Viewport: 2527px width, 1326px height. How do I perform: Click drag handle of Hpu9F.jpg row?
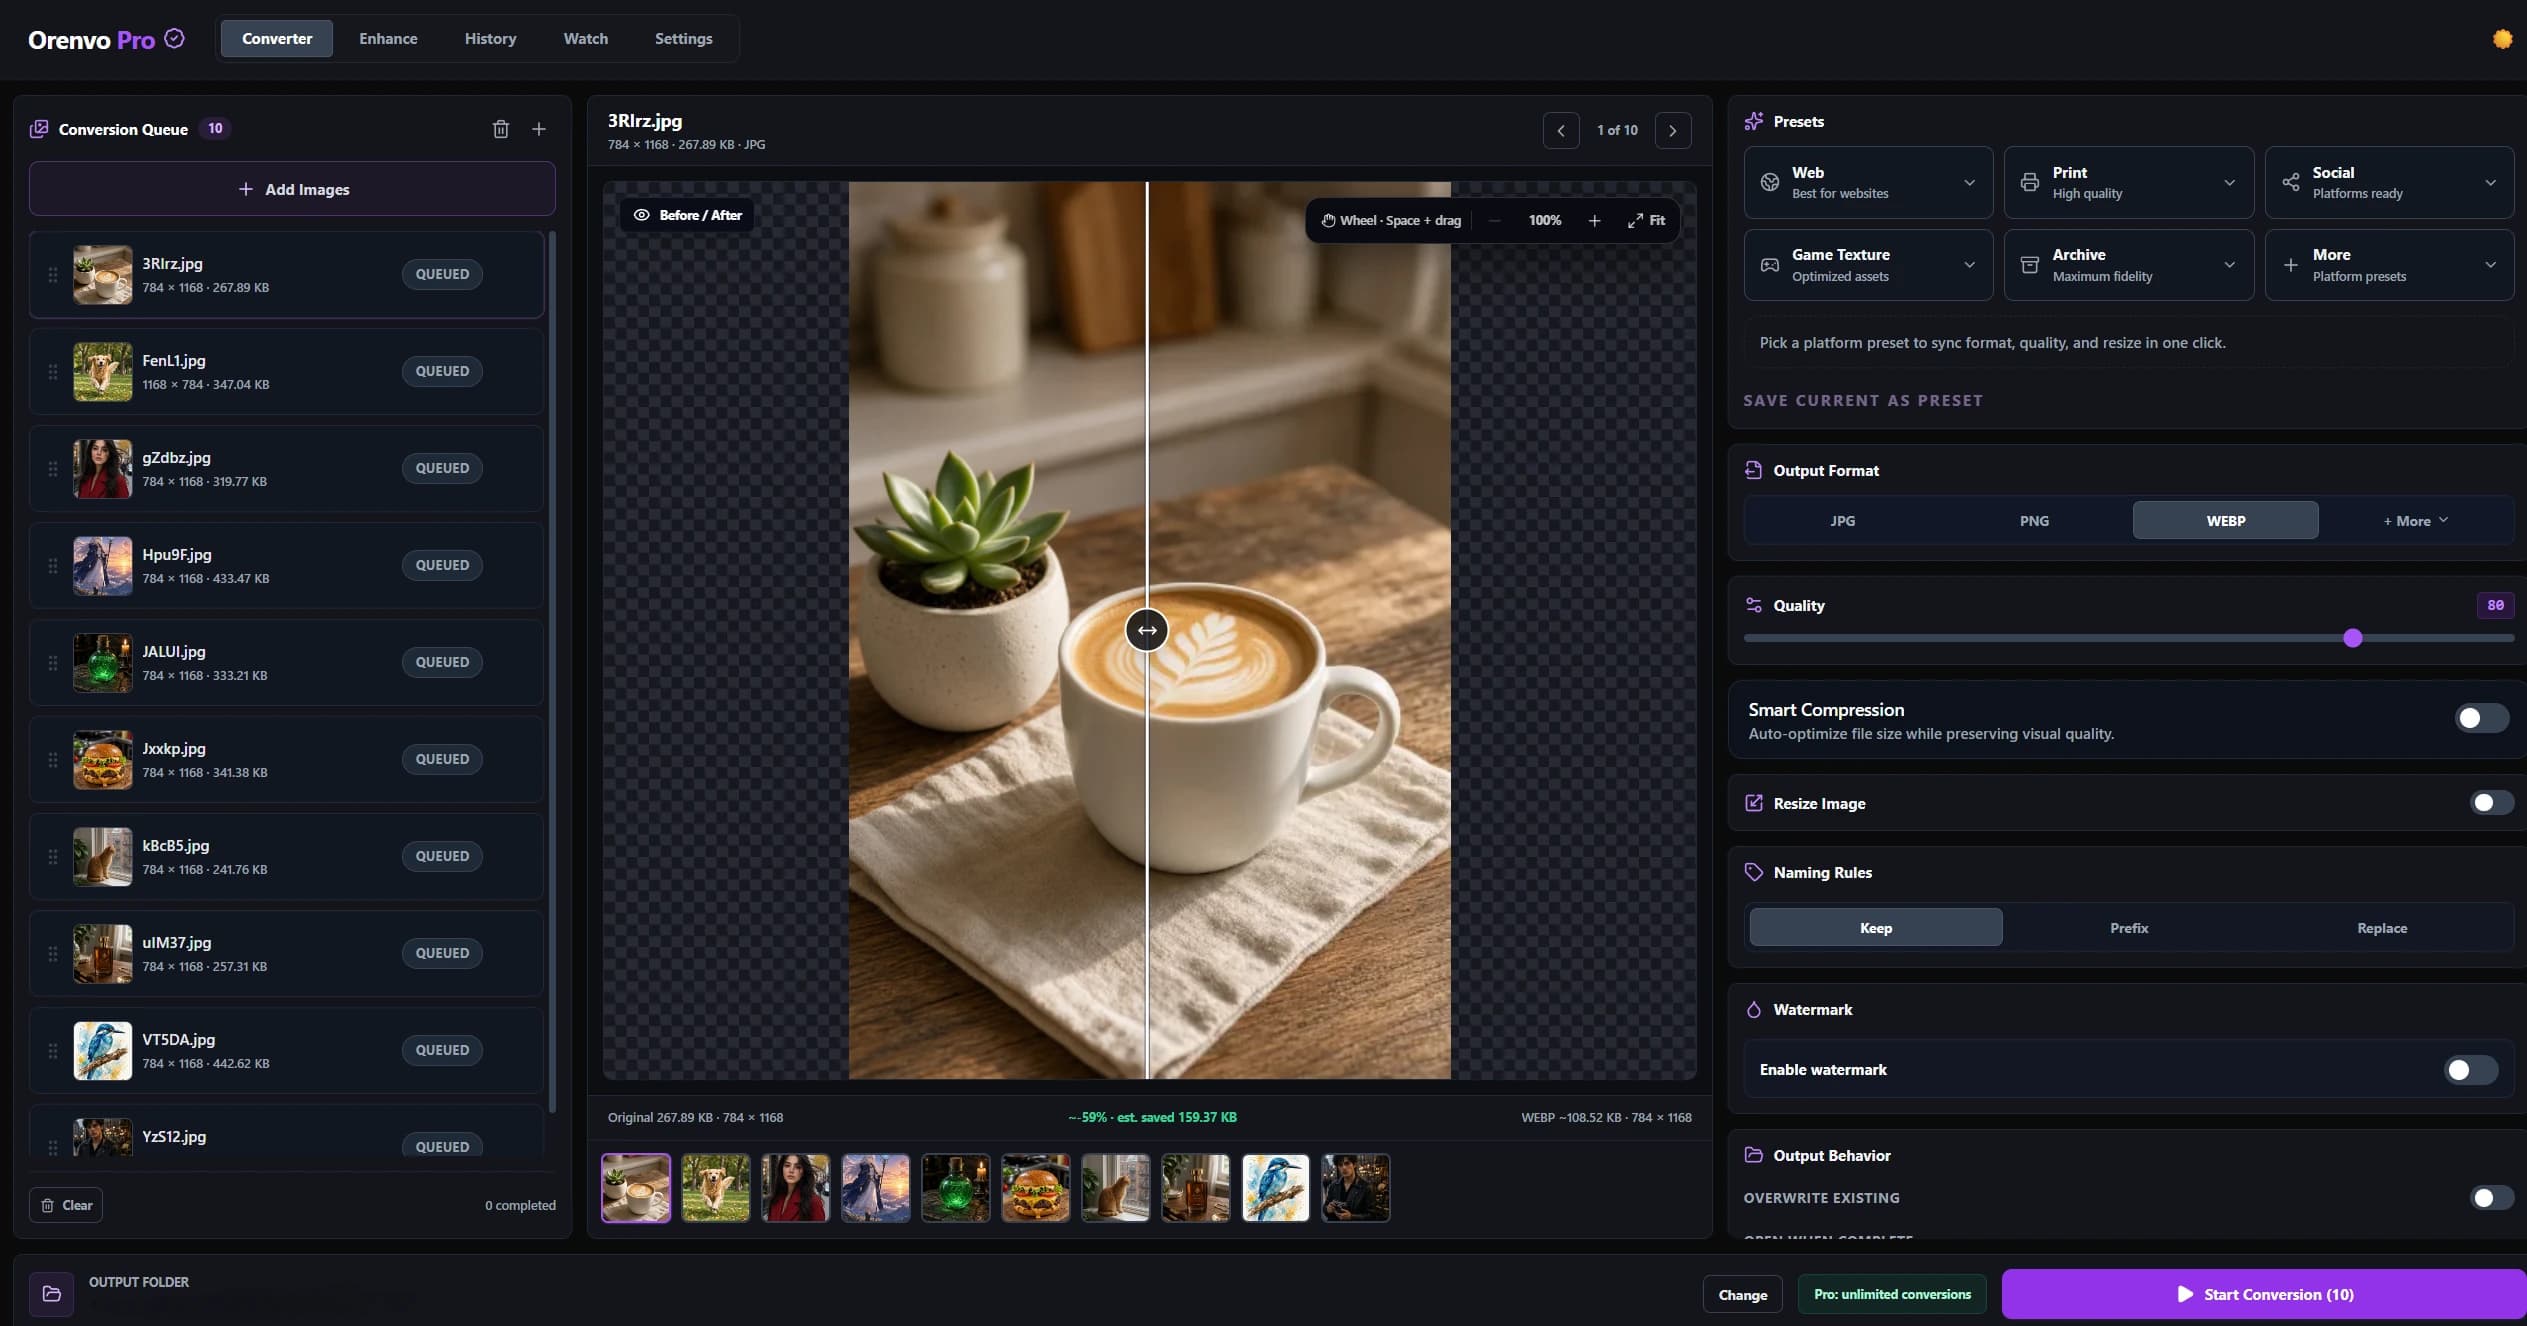click(x=53, y=565)
